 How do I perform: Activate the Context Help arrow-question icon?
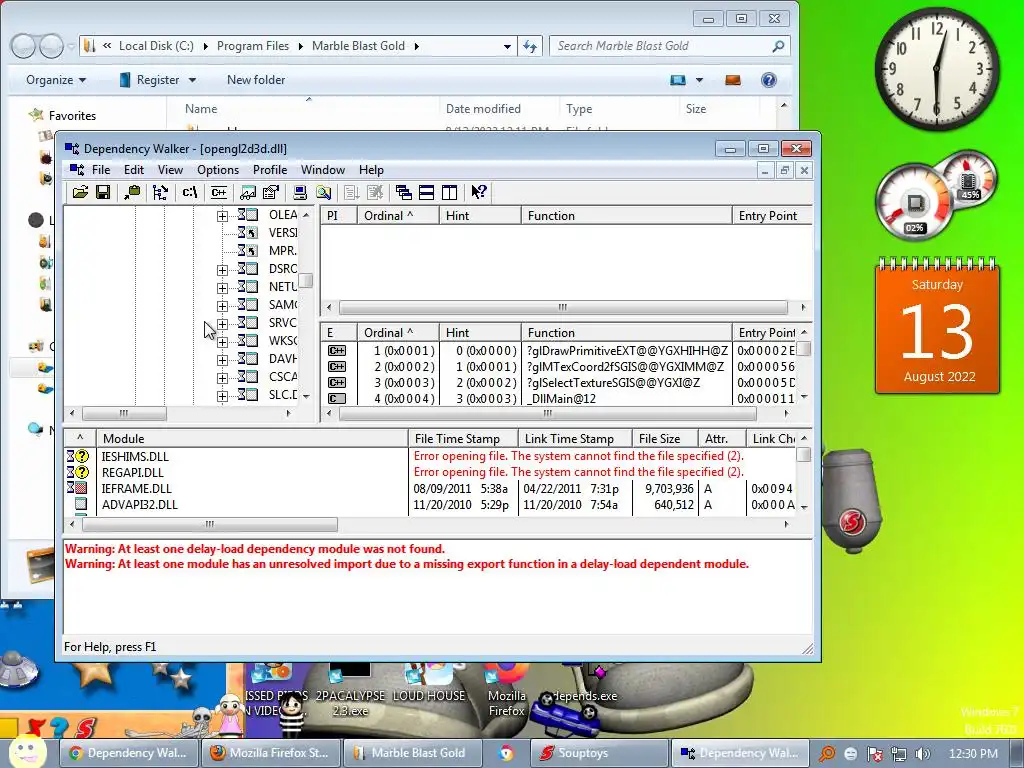coord(479,192)
